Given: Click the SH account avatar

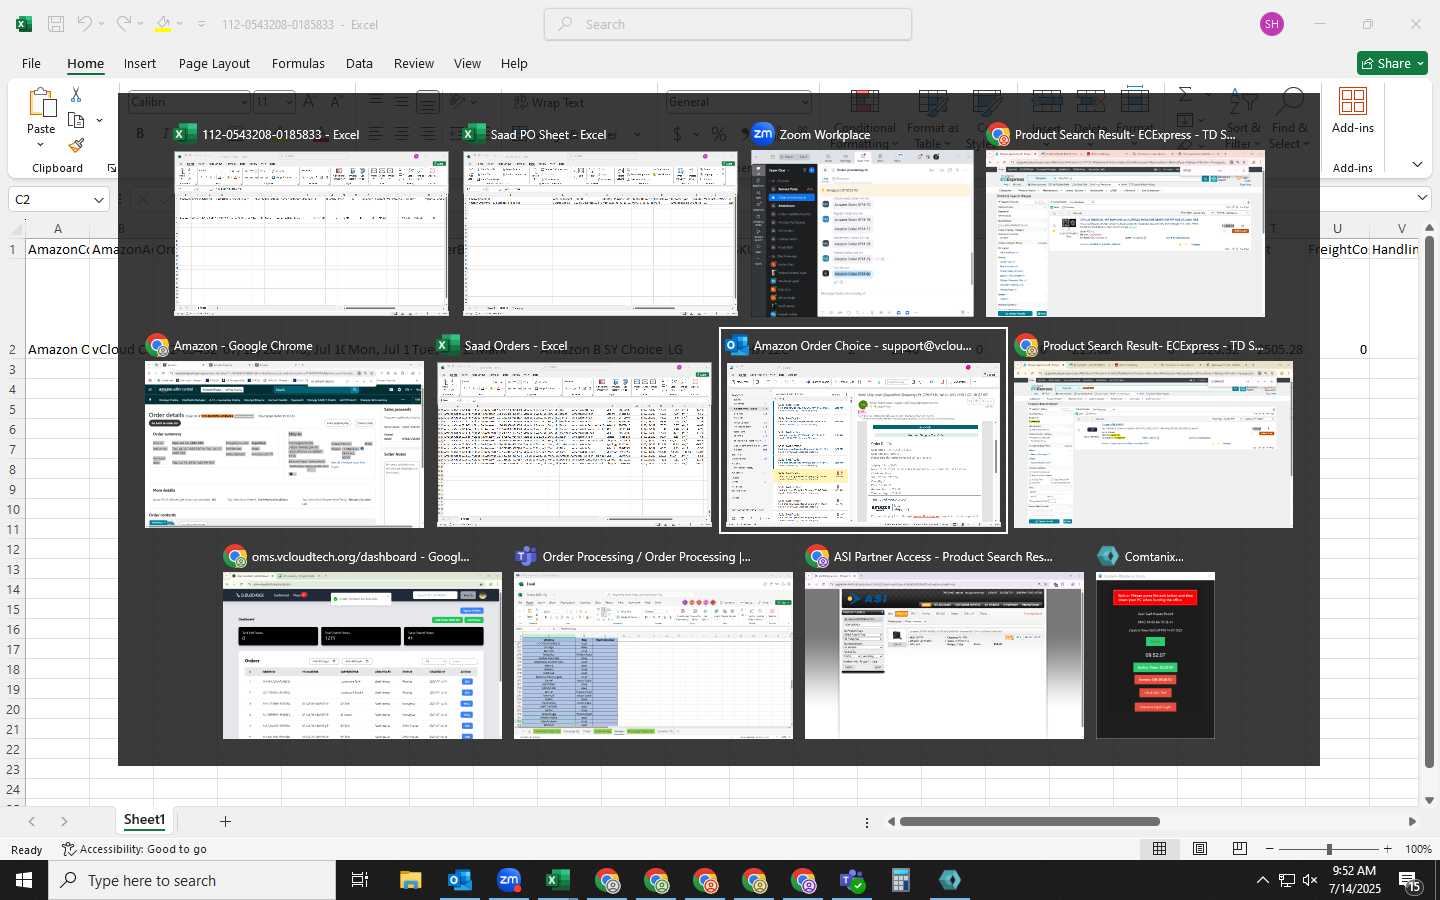Looking at the screenshot, I should pyautogui.click(x=1272, y=24).
